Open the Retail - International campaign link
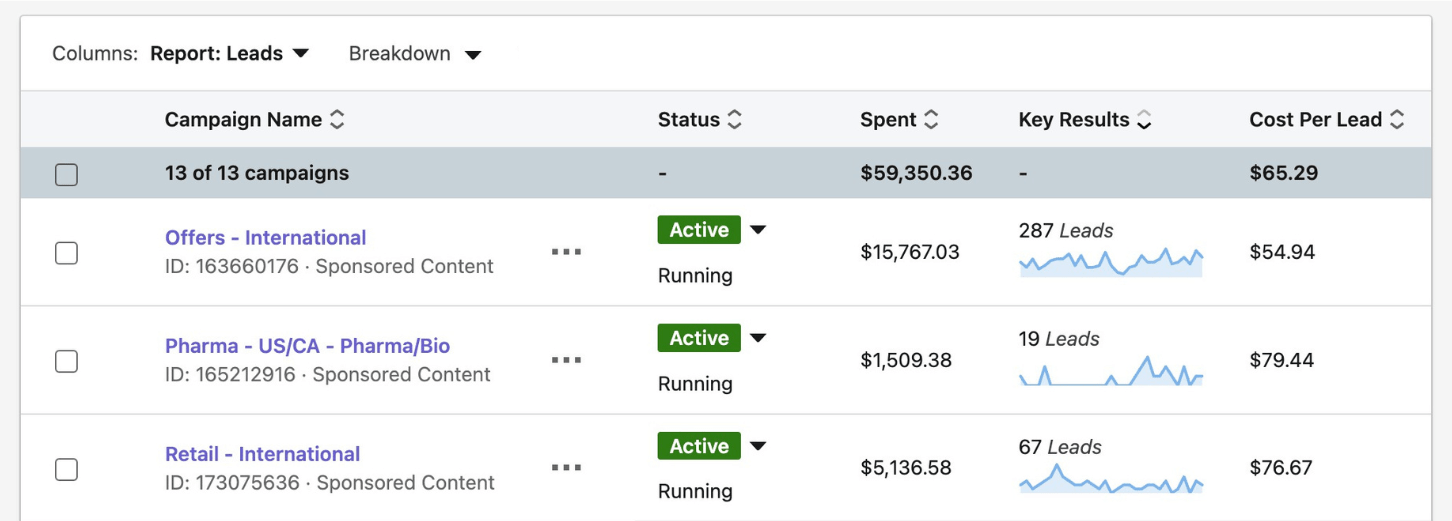1452x521 pixels. 262,454
